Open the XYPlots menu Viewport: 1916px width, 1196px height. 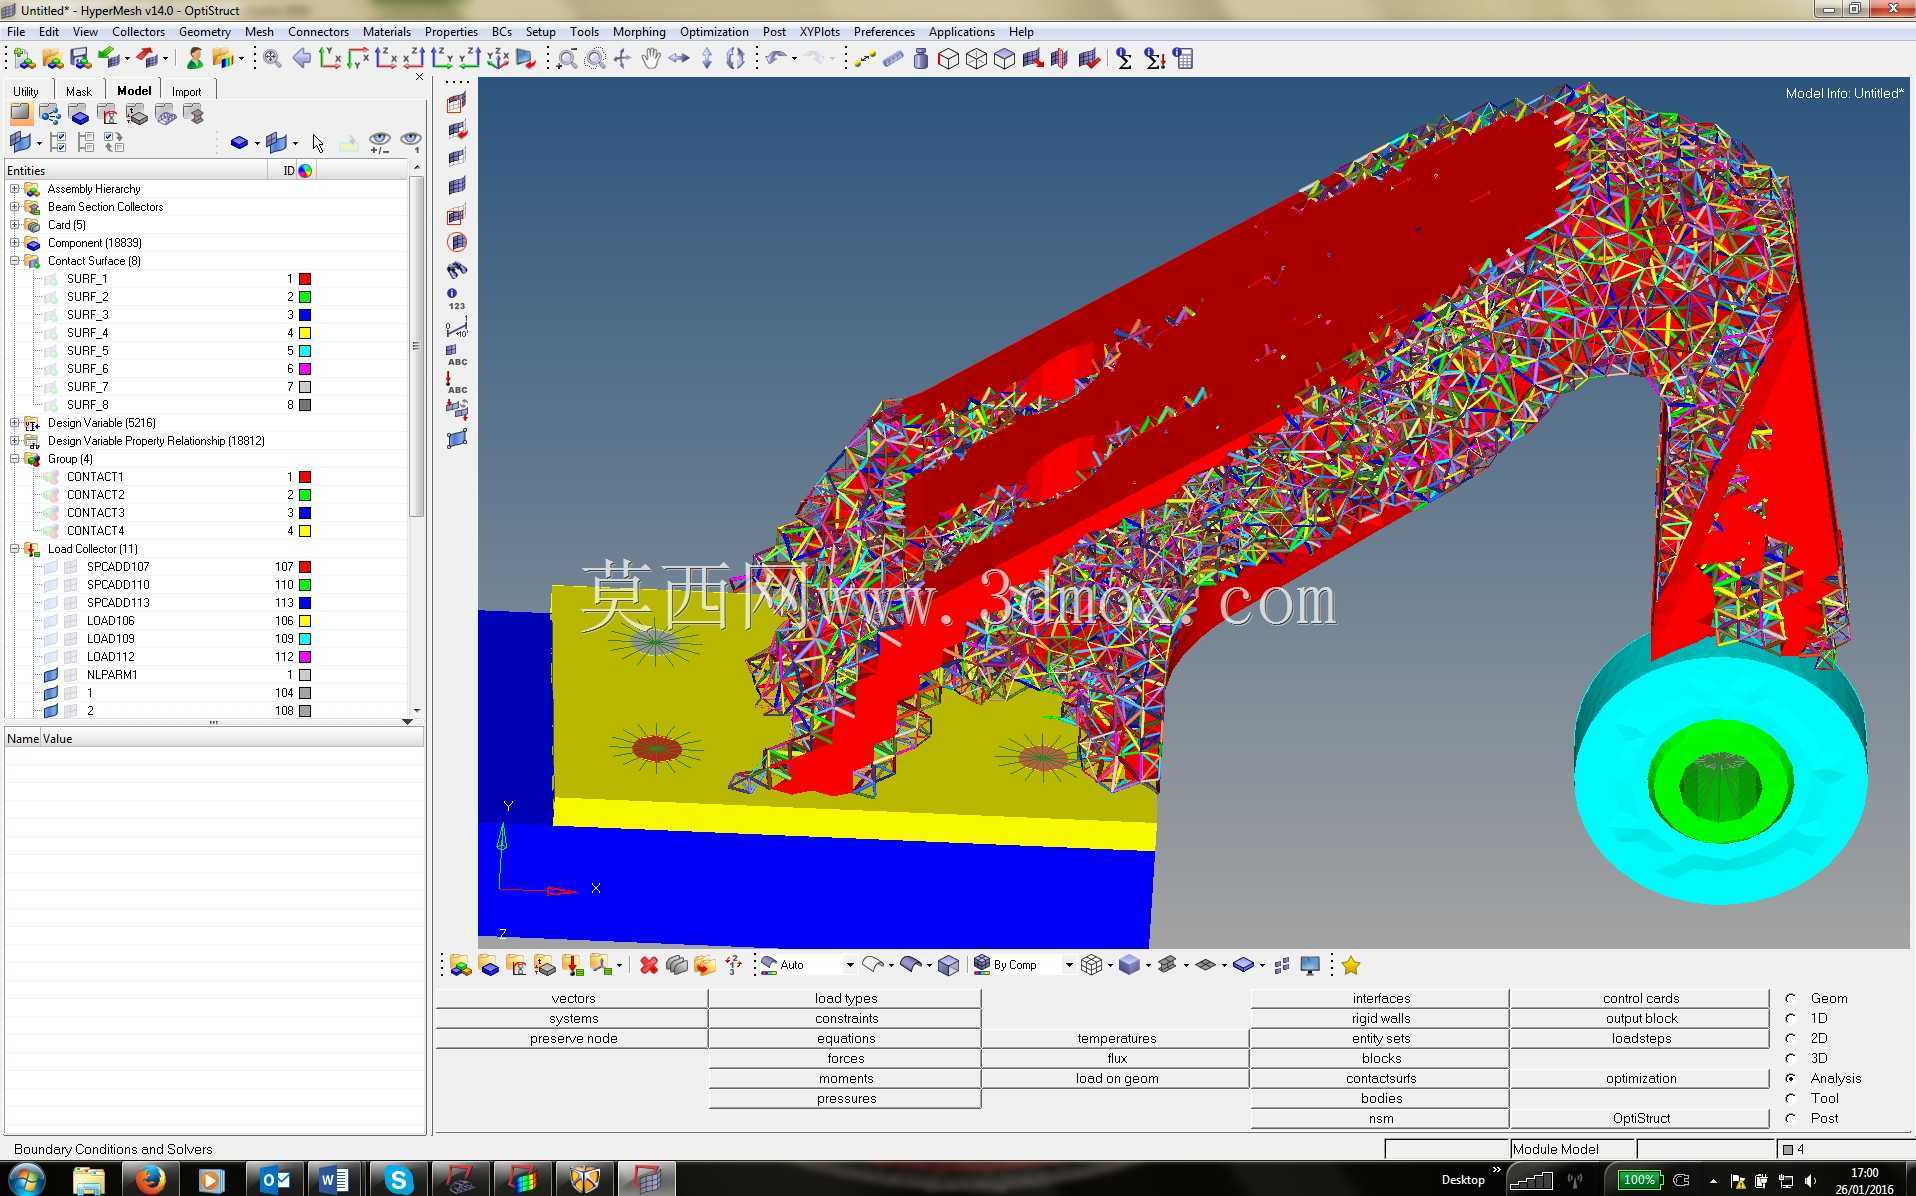click(x=819, y=32)
